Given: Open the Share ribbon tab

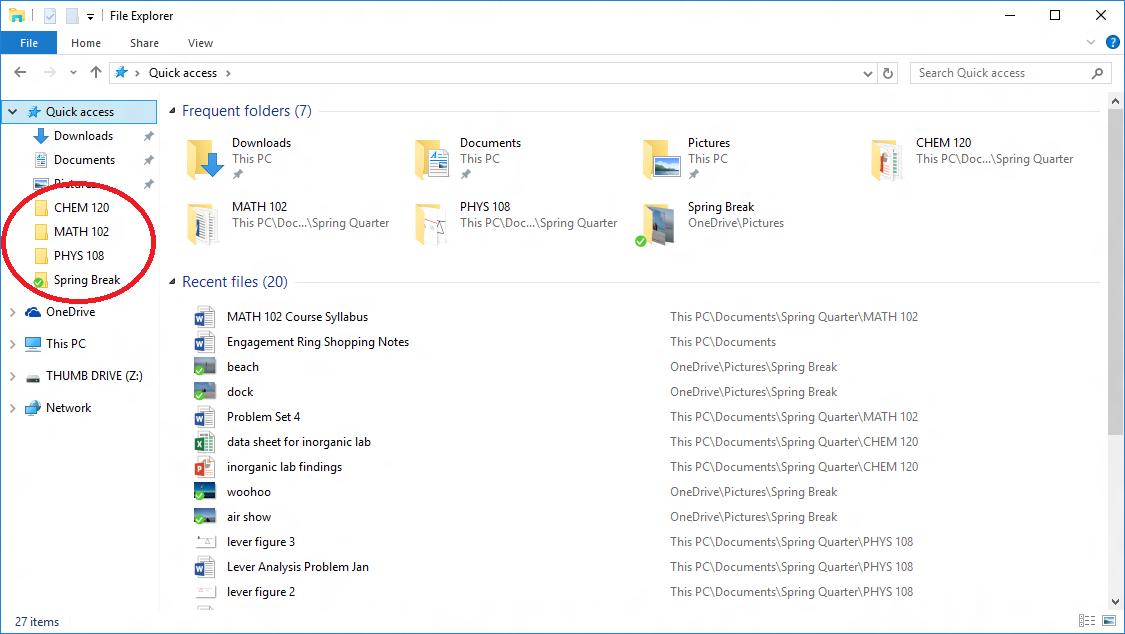Looking at the screenshot, I should 144,43.
